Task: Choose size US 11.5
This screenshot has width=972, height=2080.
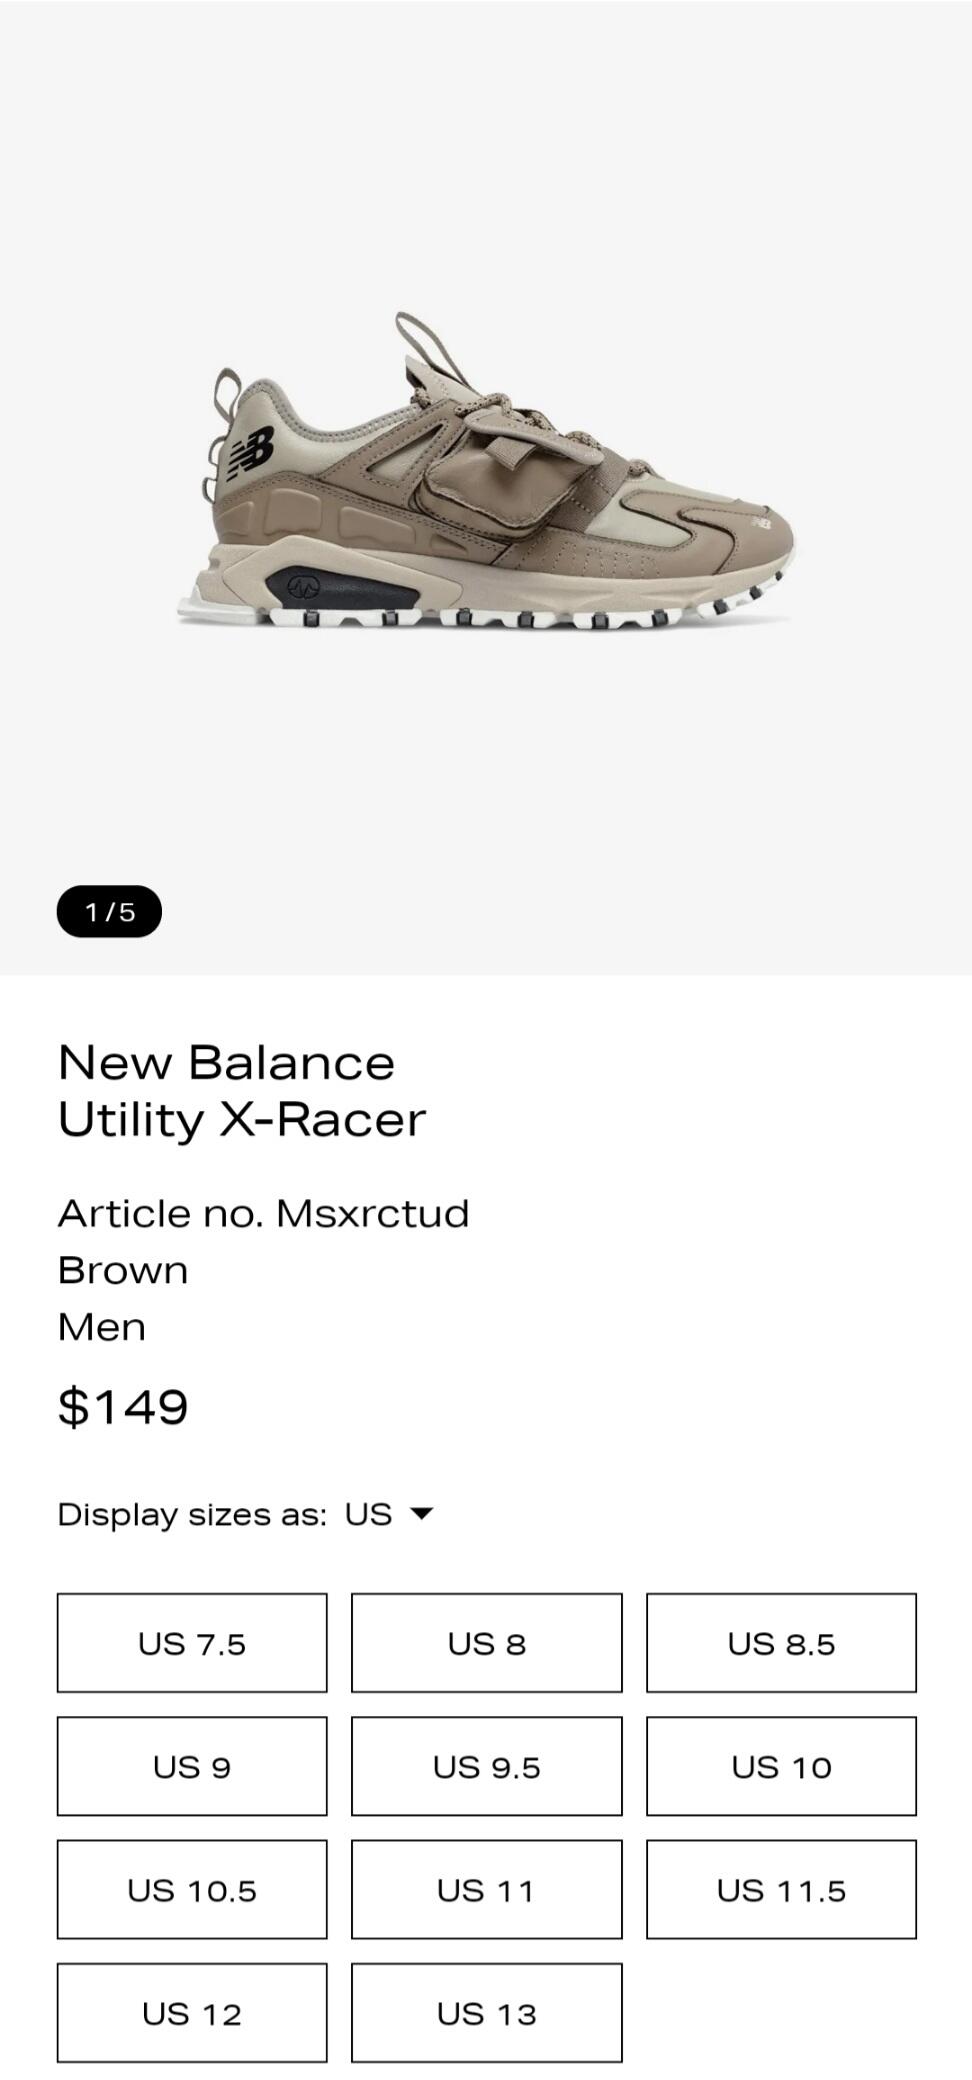Action: coord(781,1889)
